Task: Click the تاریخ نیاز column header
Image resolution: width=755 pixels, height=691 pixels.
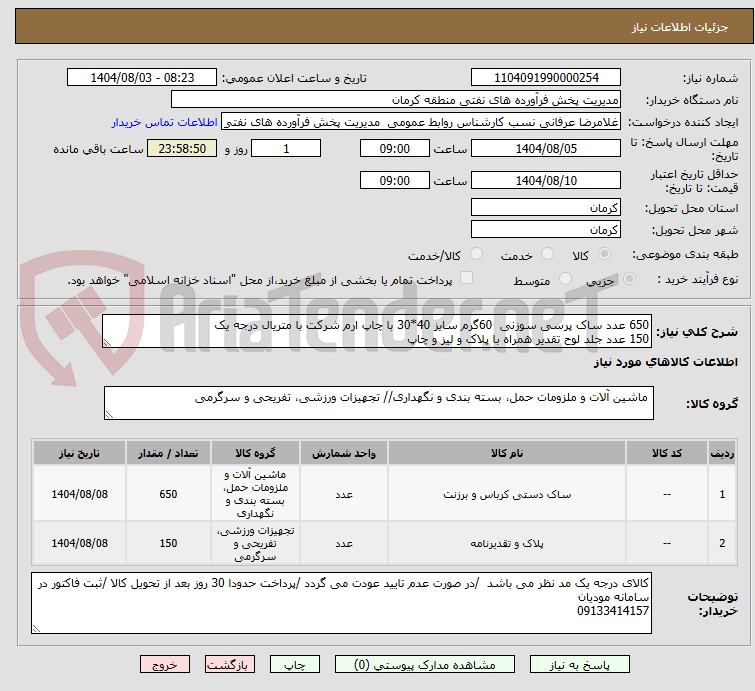Action: (79, 453)
